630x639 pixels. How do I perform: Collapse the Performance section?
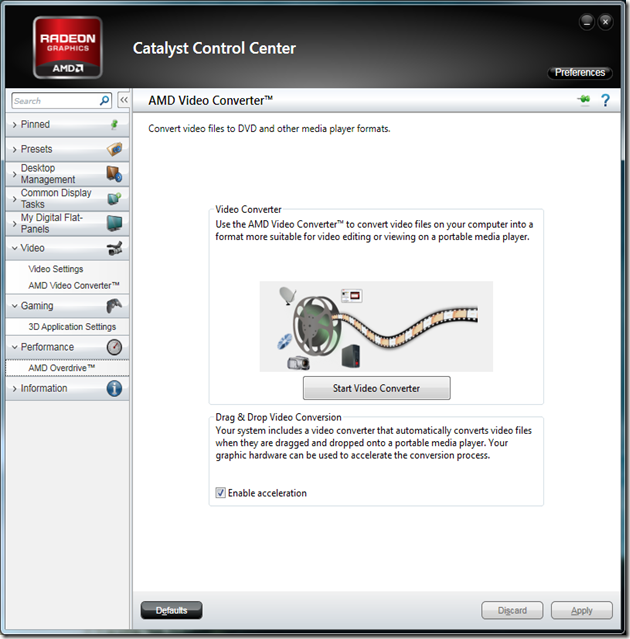tap(68, 347)
